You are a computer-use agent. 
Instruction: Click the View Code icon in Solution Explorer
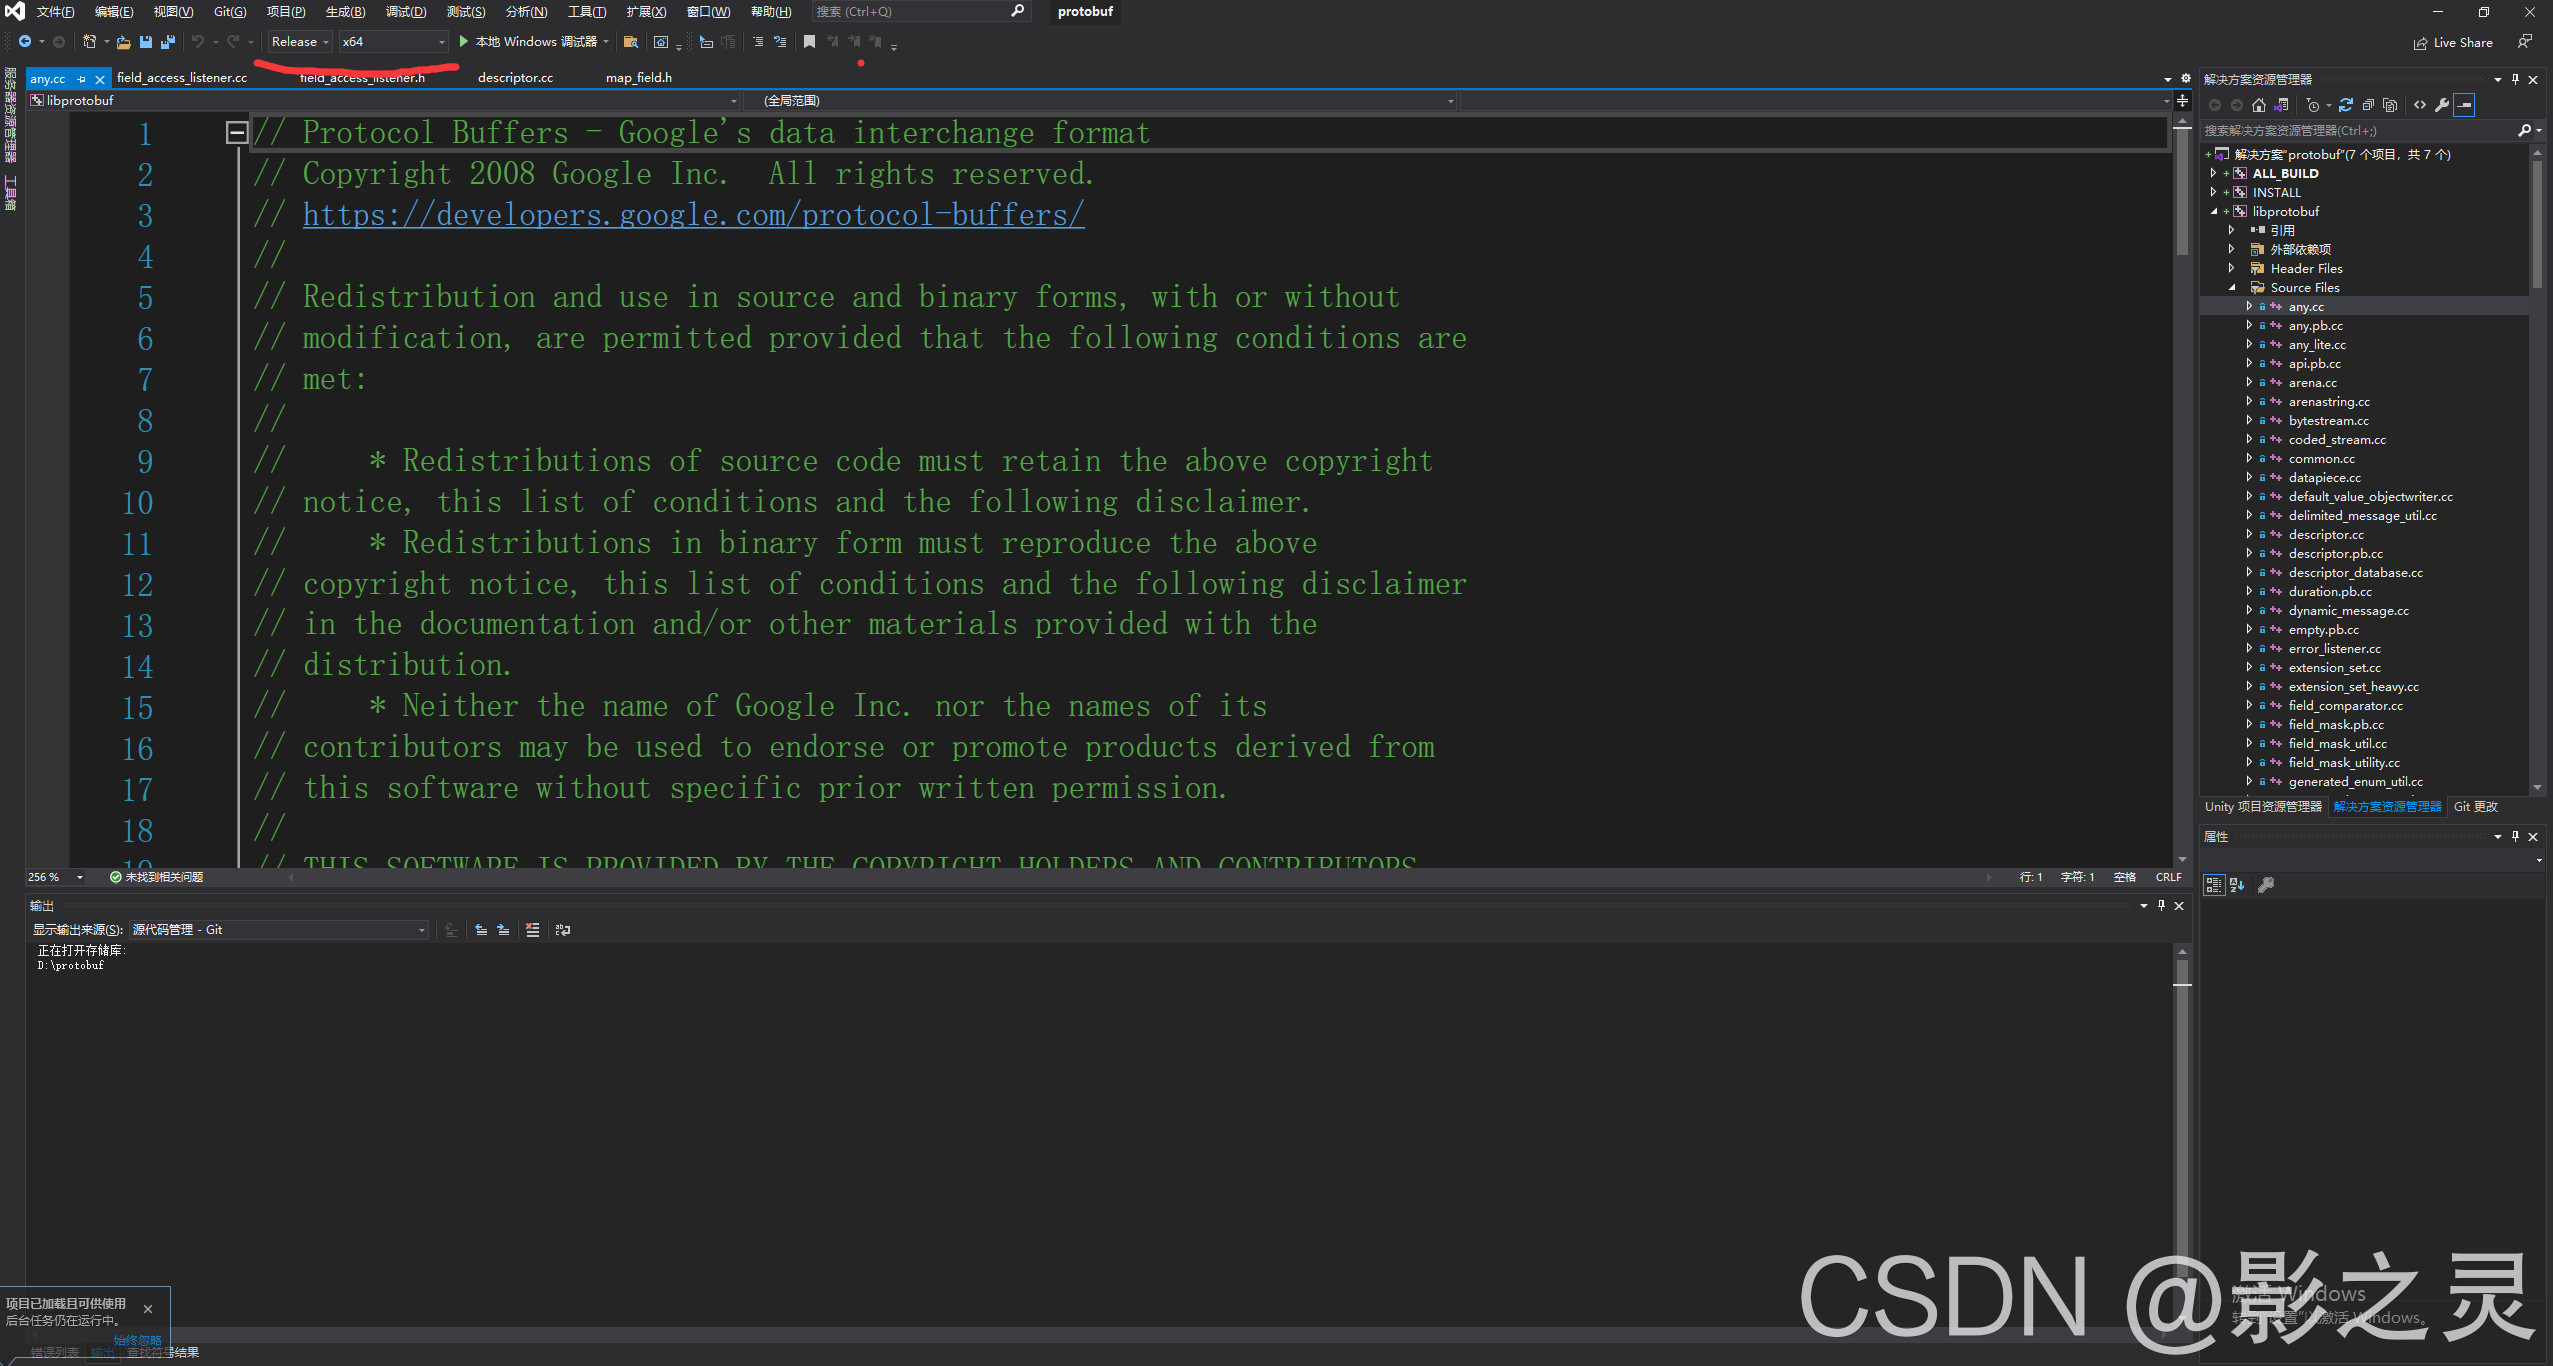tap(2420, 105)
